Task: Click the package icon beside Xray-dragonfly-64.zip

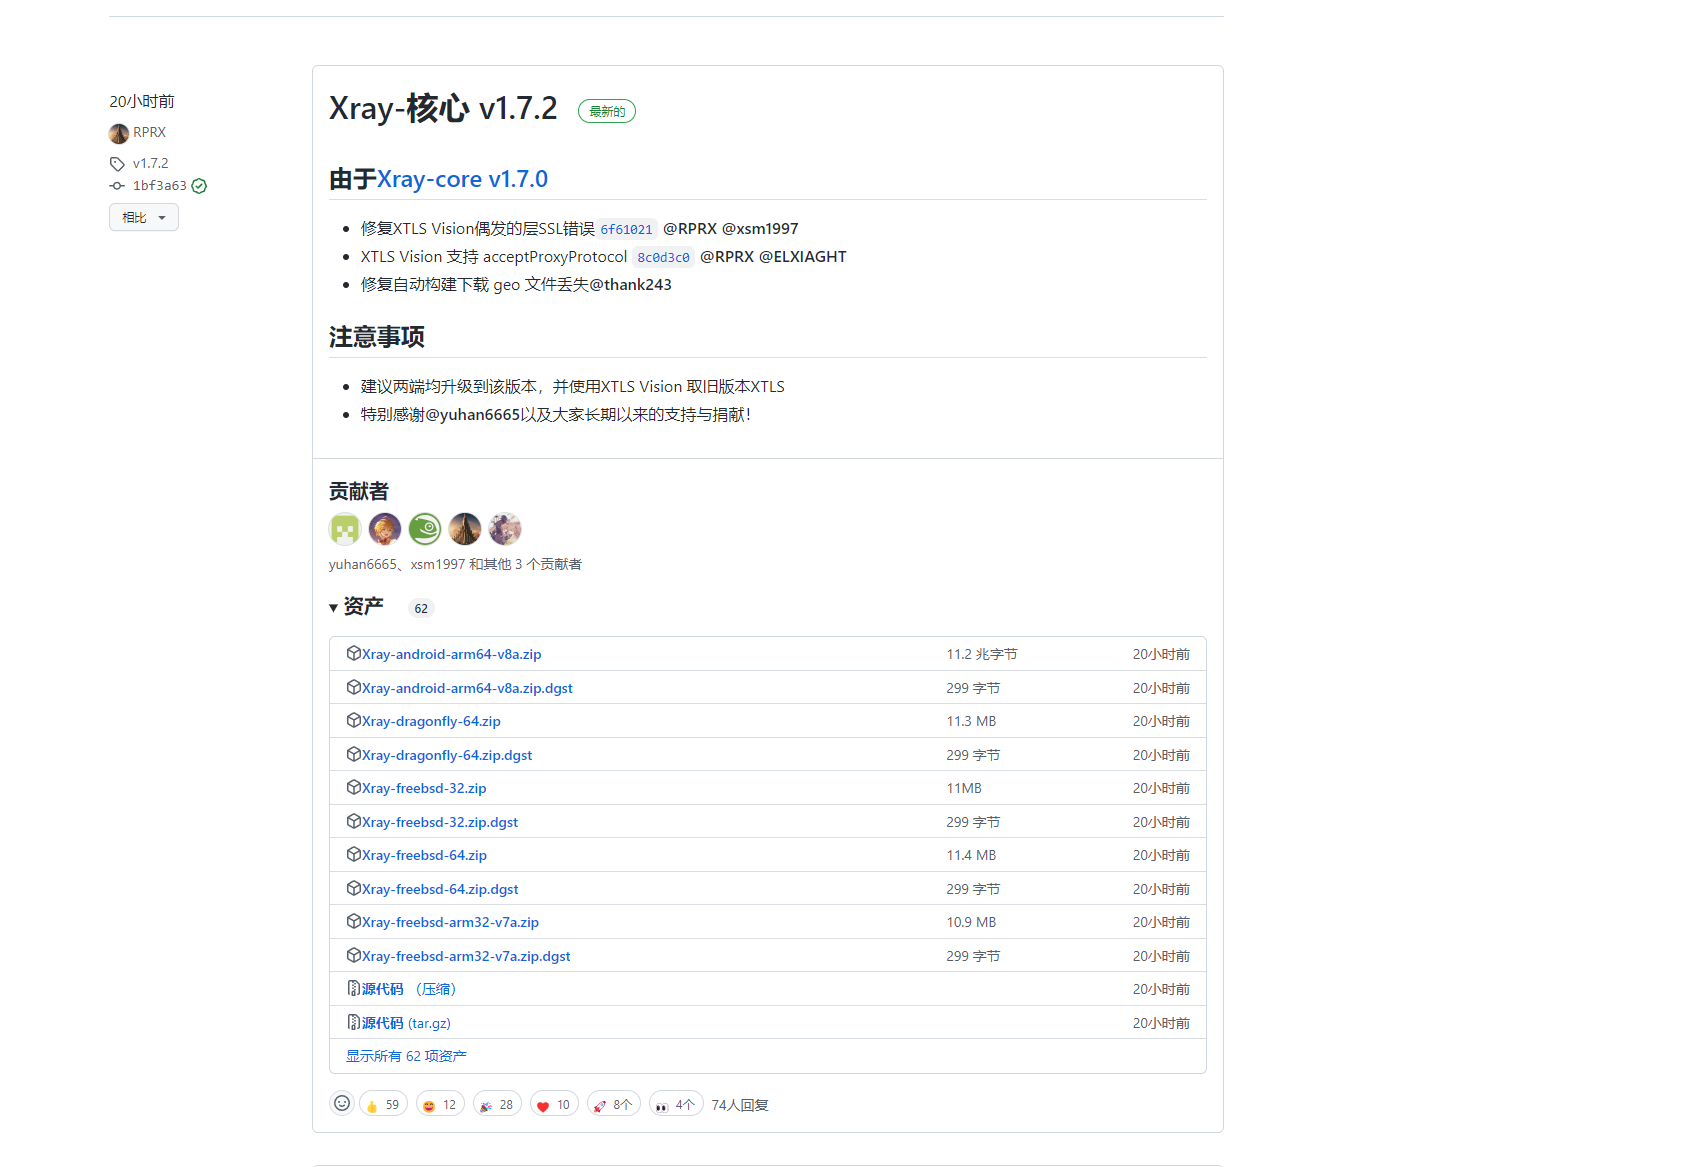Action: 355,720
